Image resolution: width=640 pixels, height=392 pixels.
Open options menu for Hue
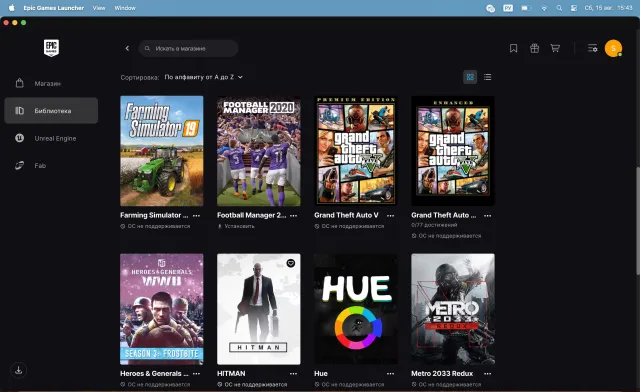[x=391, y=374]
